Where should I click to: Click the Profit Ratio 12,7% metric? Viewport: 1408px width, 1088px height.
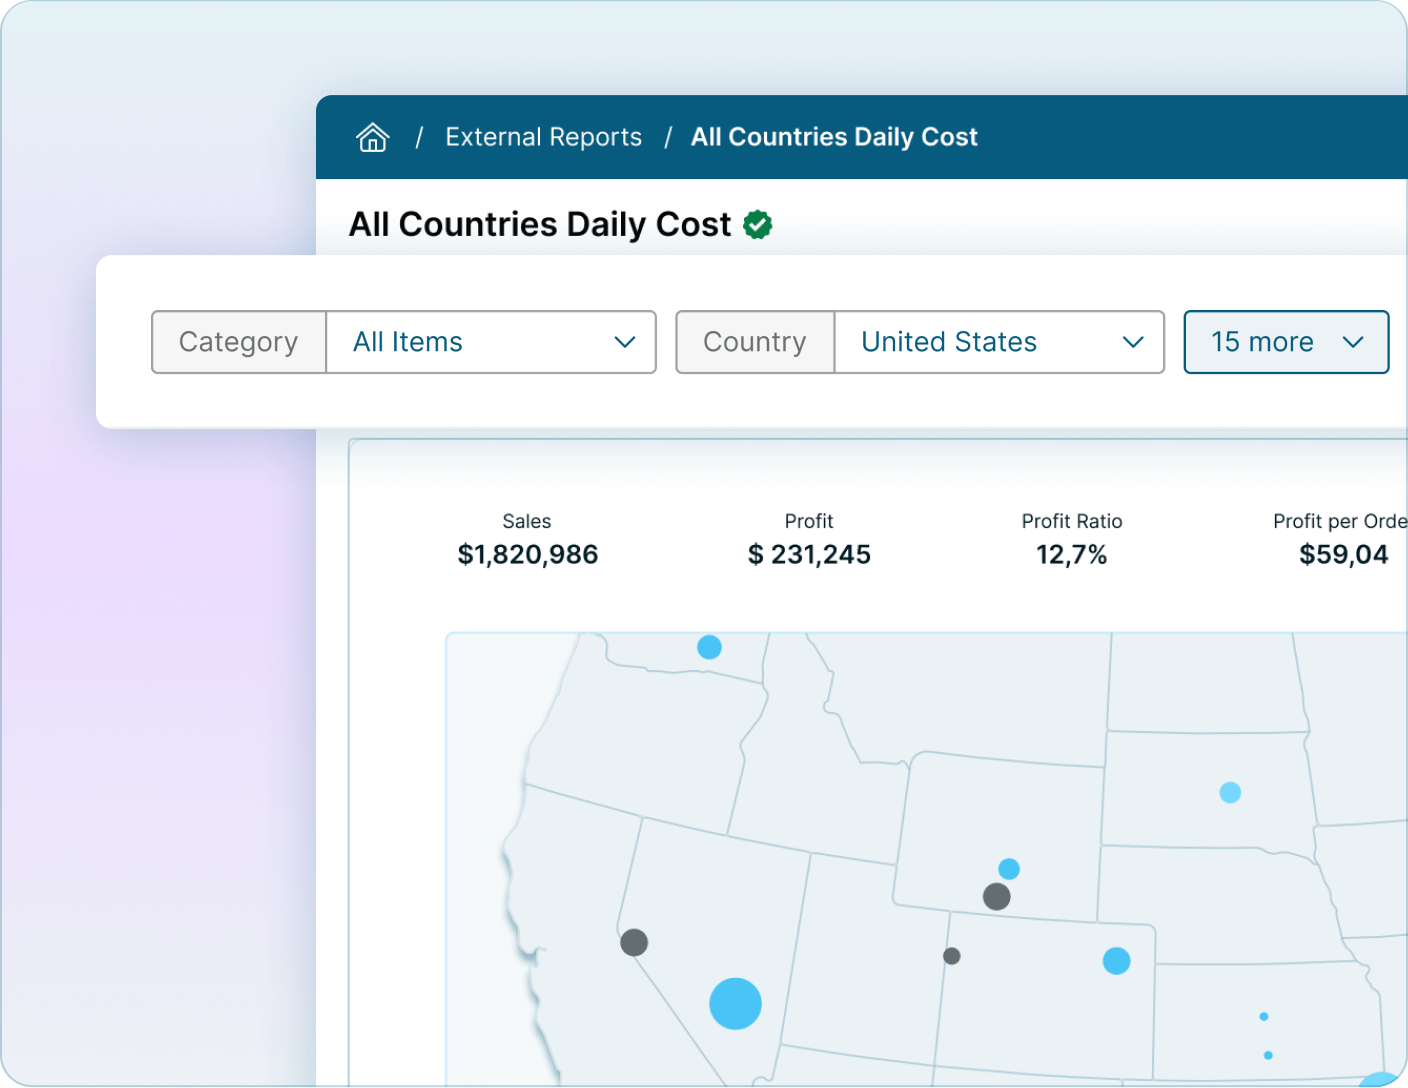coord(1071,554)
